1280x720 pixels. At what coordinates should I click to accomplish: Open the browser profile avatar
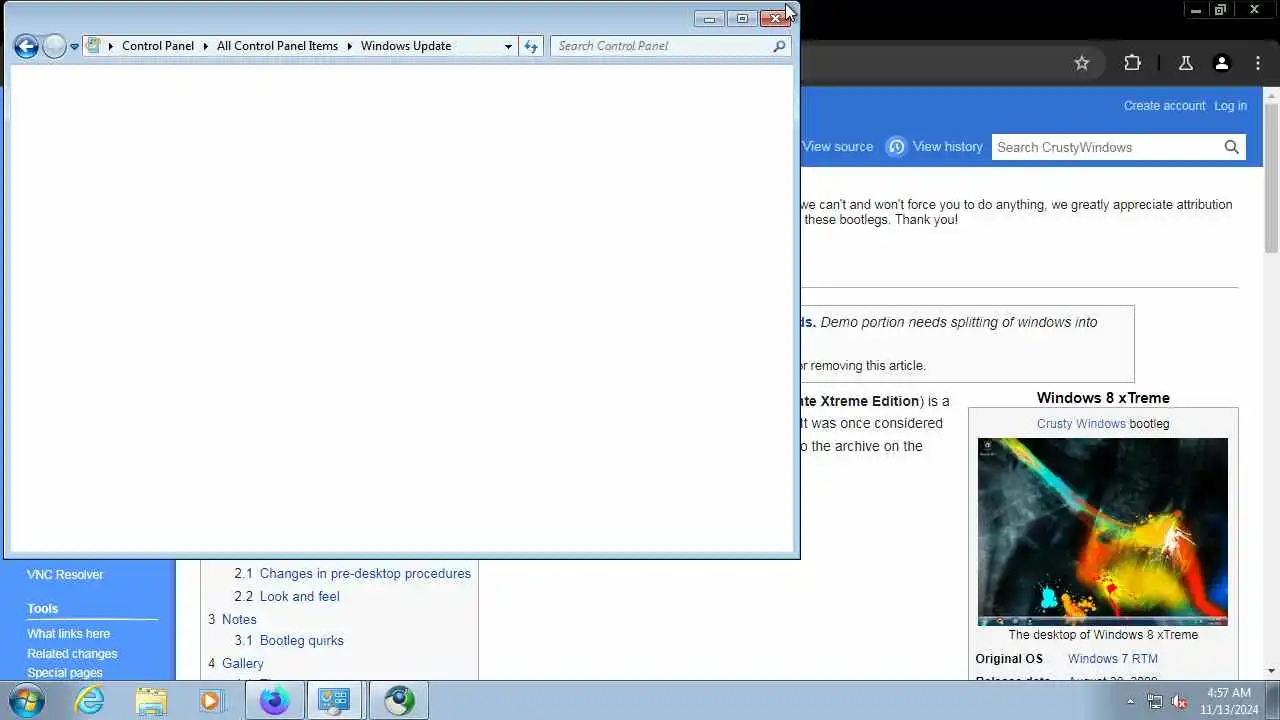tap(1221, 63)
